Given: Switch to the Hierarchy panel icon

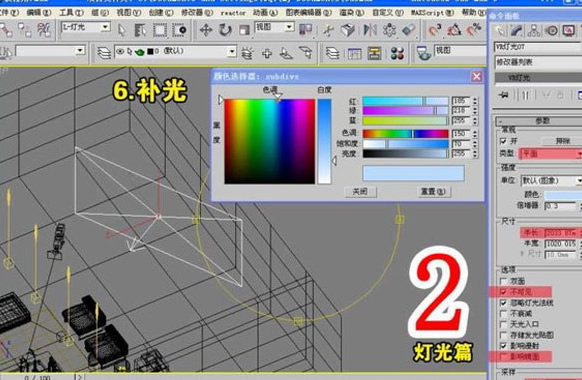Looking at the screenshot, I should [534, 31].
